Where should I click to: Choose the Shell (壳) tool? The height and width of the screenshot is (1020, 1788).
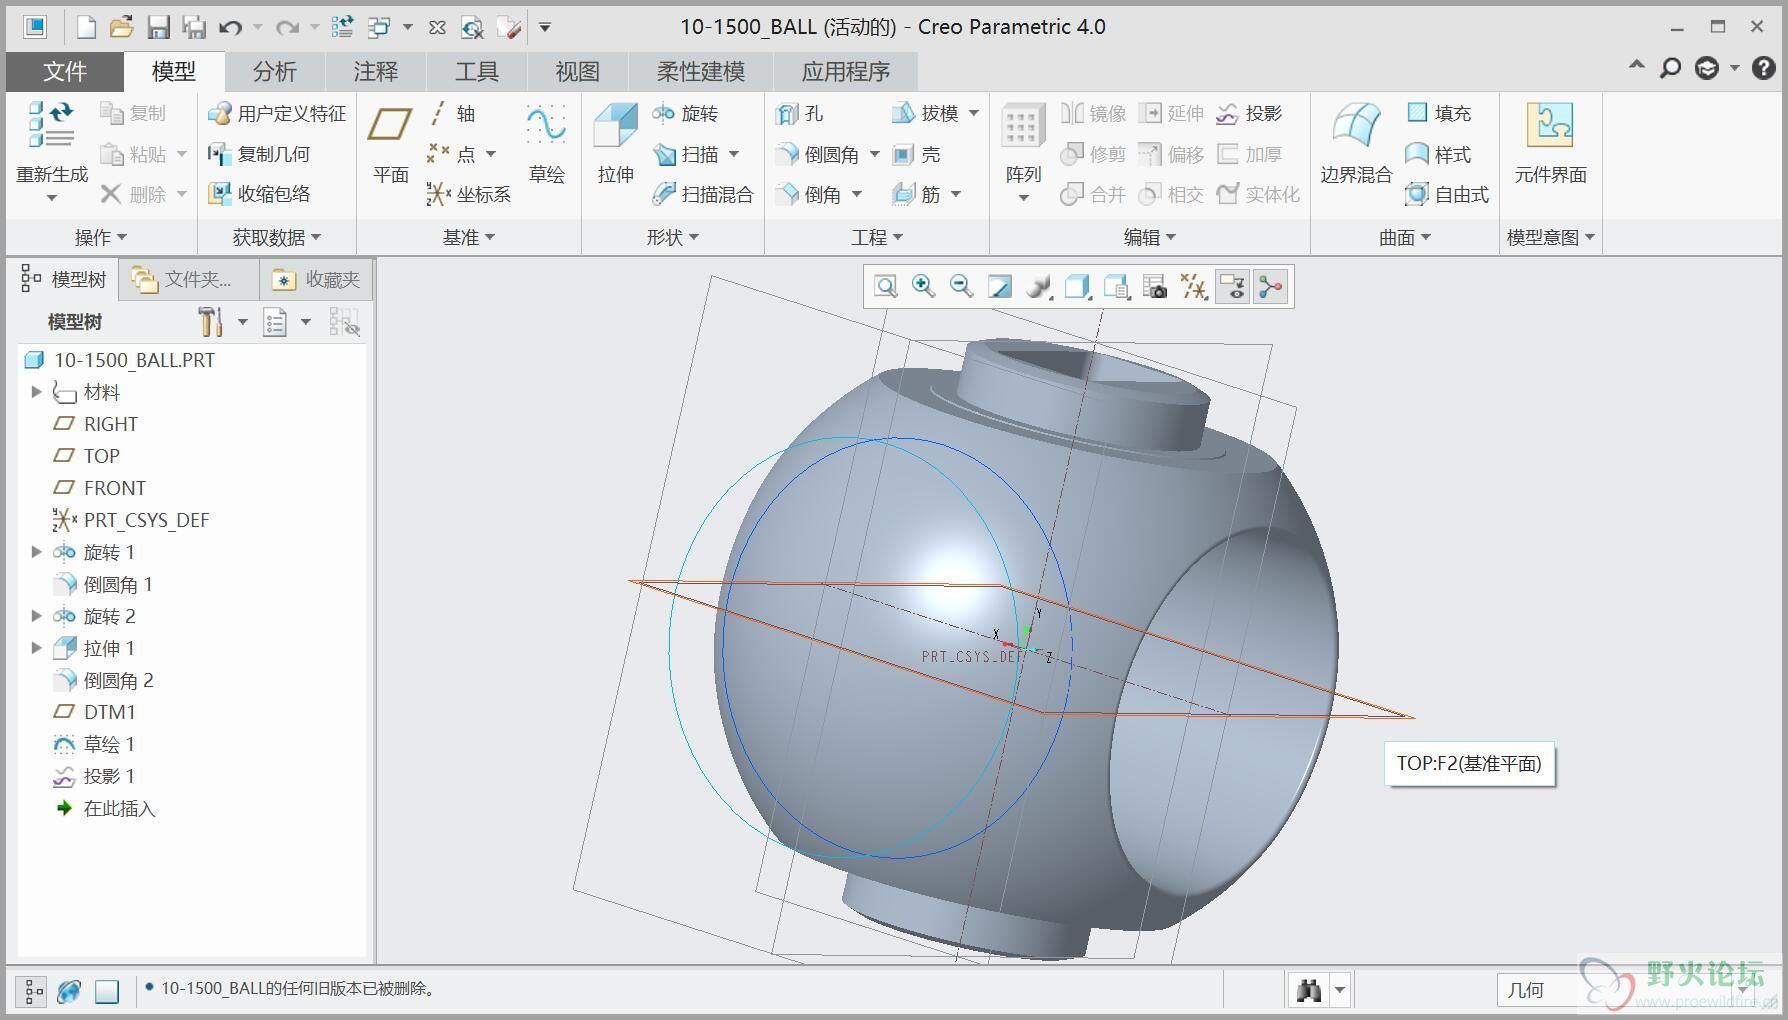(x=916, y=154)
